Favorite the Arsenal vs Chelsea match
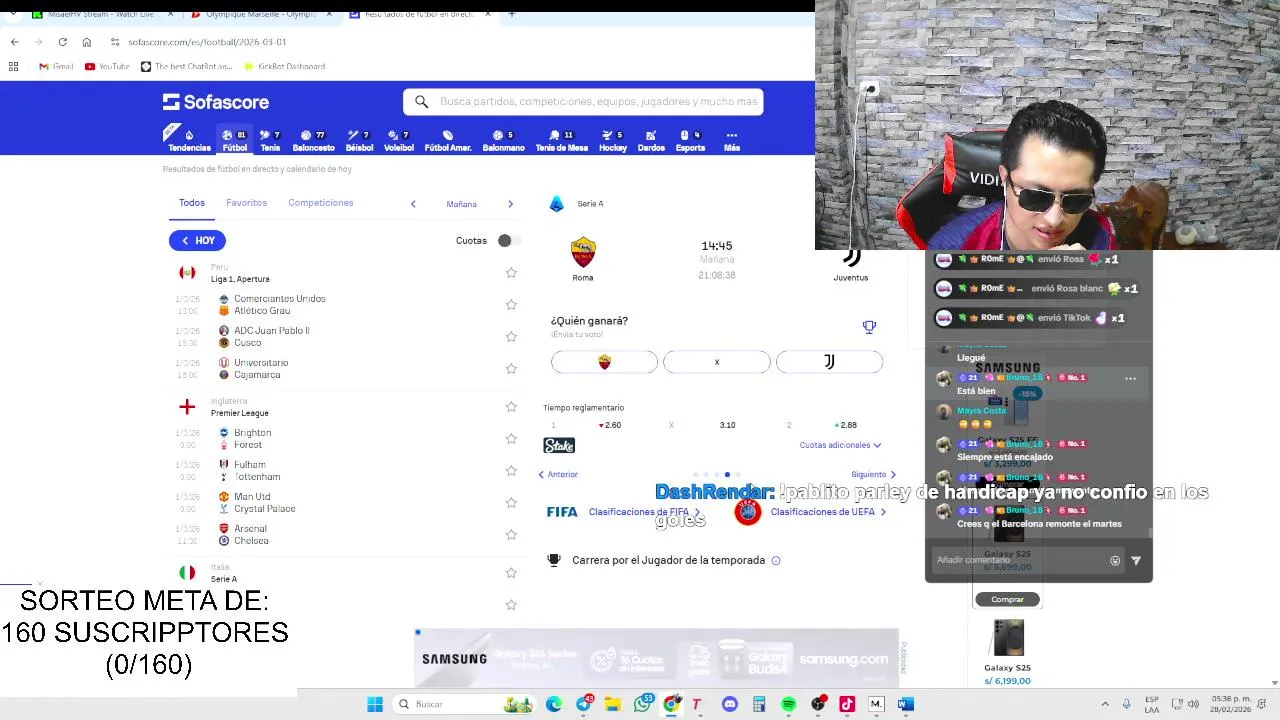The image size is (1280, 720). click(511, 535)
